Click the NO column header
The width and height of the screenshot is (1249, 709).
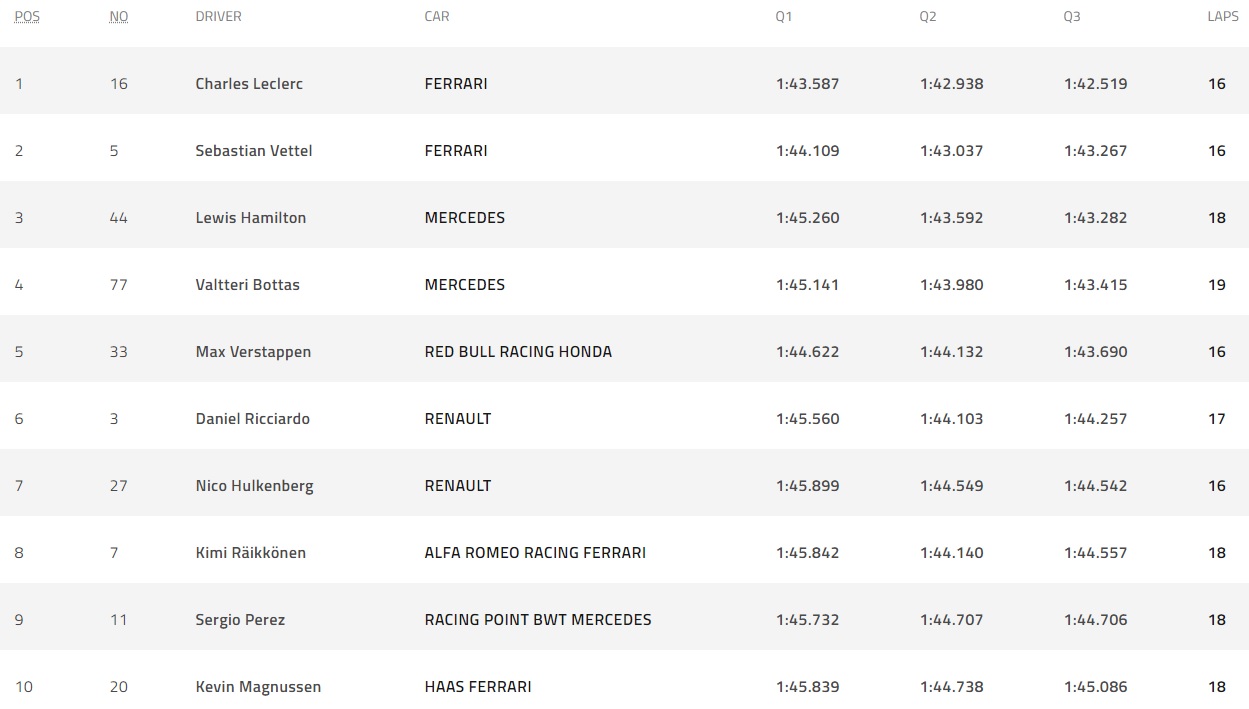(x=119, y=17)
